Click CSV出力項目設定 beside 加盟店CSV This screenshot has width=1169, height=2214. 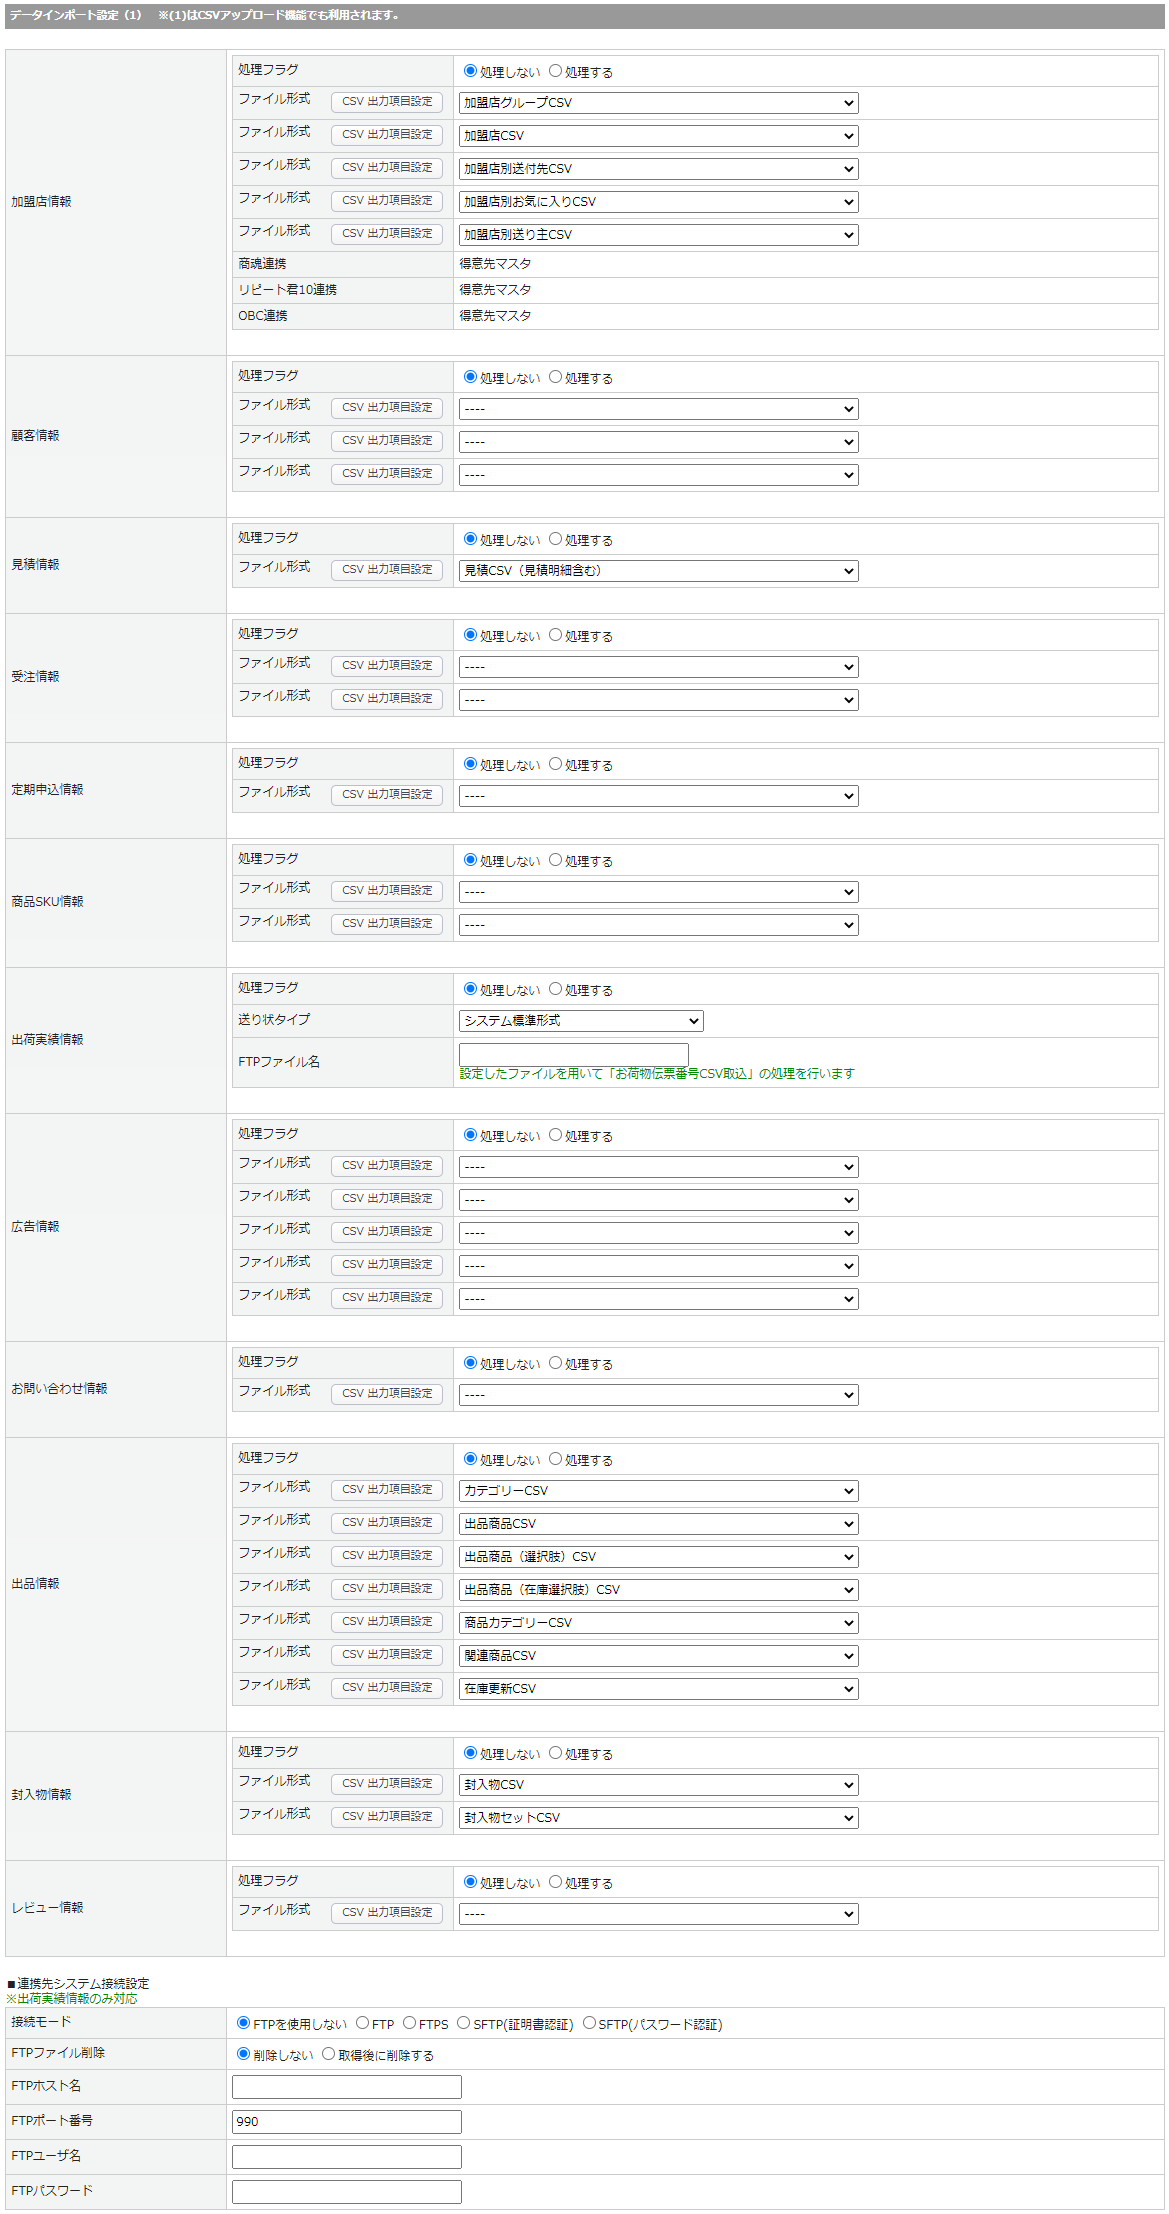pos(387,134)
